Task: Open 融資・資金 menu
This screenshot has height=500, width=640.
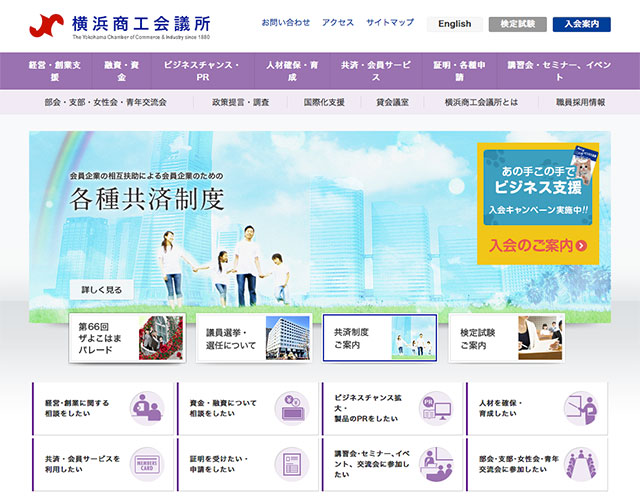Action: 122,71
